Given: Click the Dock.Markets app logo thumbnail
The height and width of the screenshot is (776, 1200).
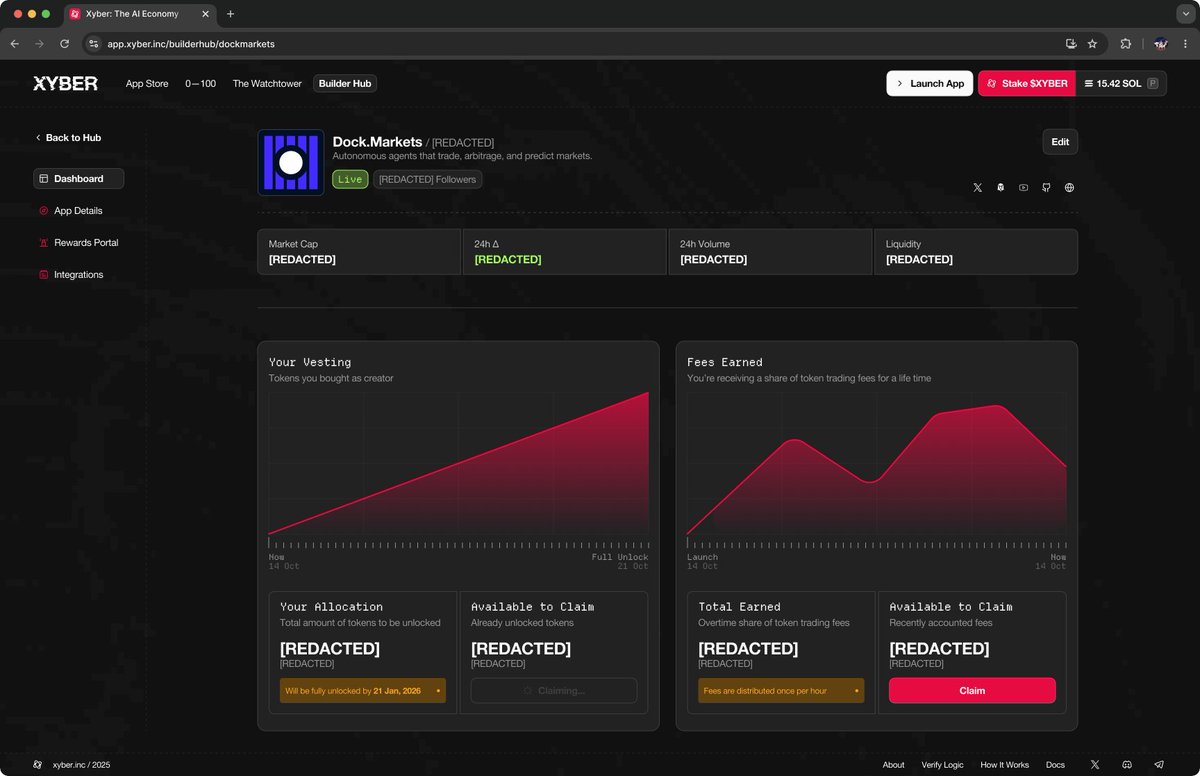Looking at the screenshot, I should pyautogui.click(x=291, y=162).
